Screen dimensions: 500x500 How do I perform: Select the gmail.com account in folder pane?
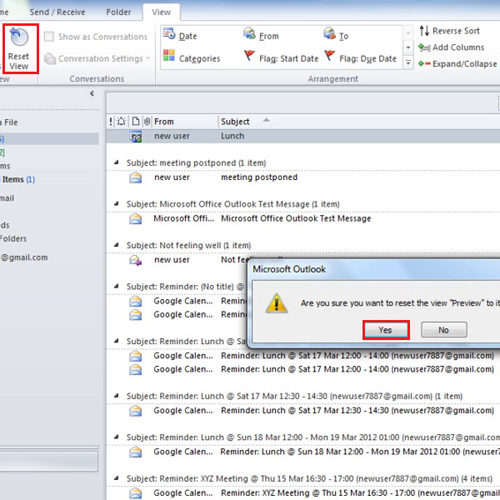click(x=24, y=257)
